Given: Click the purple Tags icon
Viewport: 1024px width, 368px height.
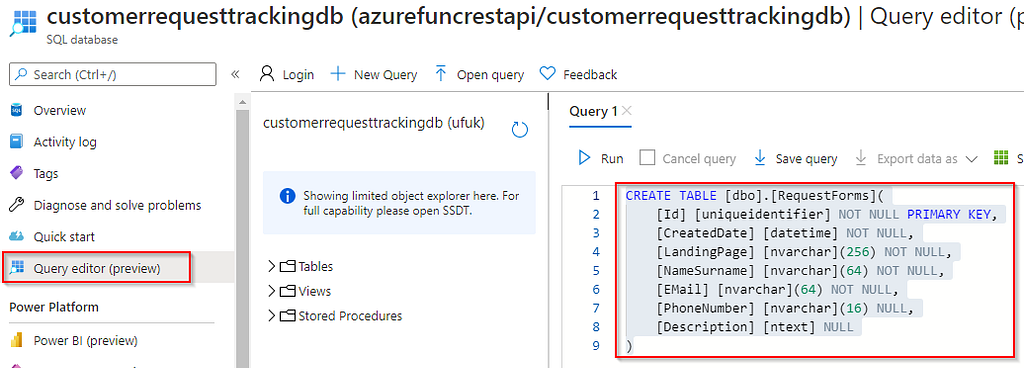Looking at the screenshot, I should point(17,174).
